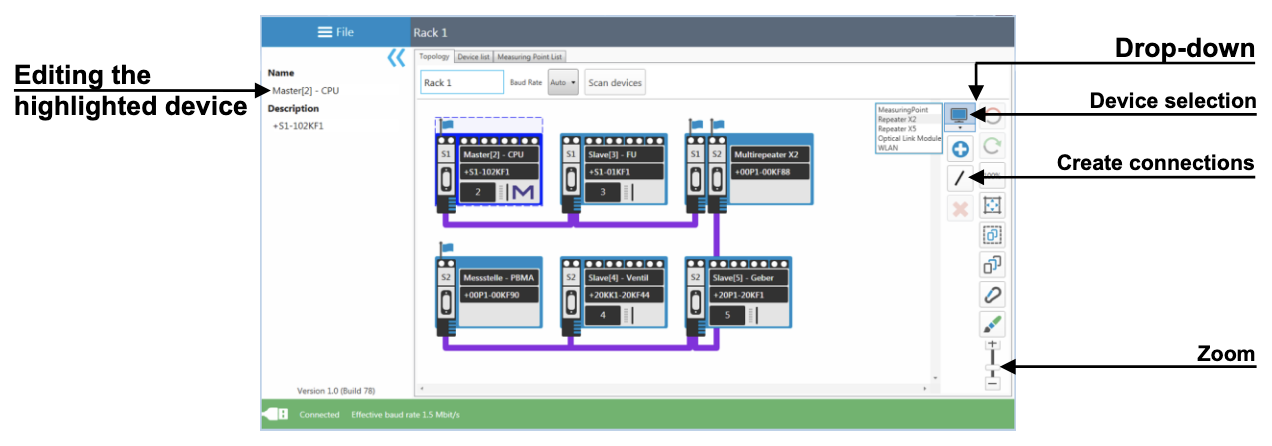
Task: Click the paintbrush icon in toolbar
Action: [993, 323]
